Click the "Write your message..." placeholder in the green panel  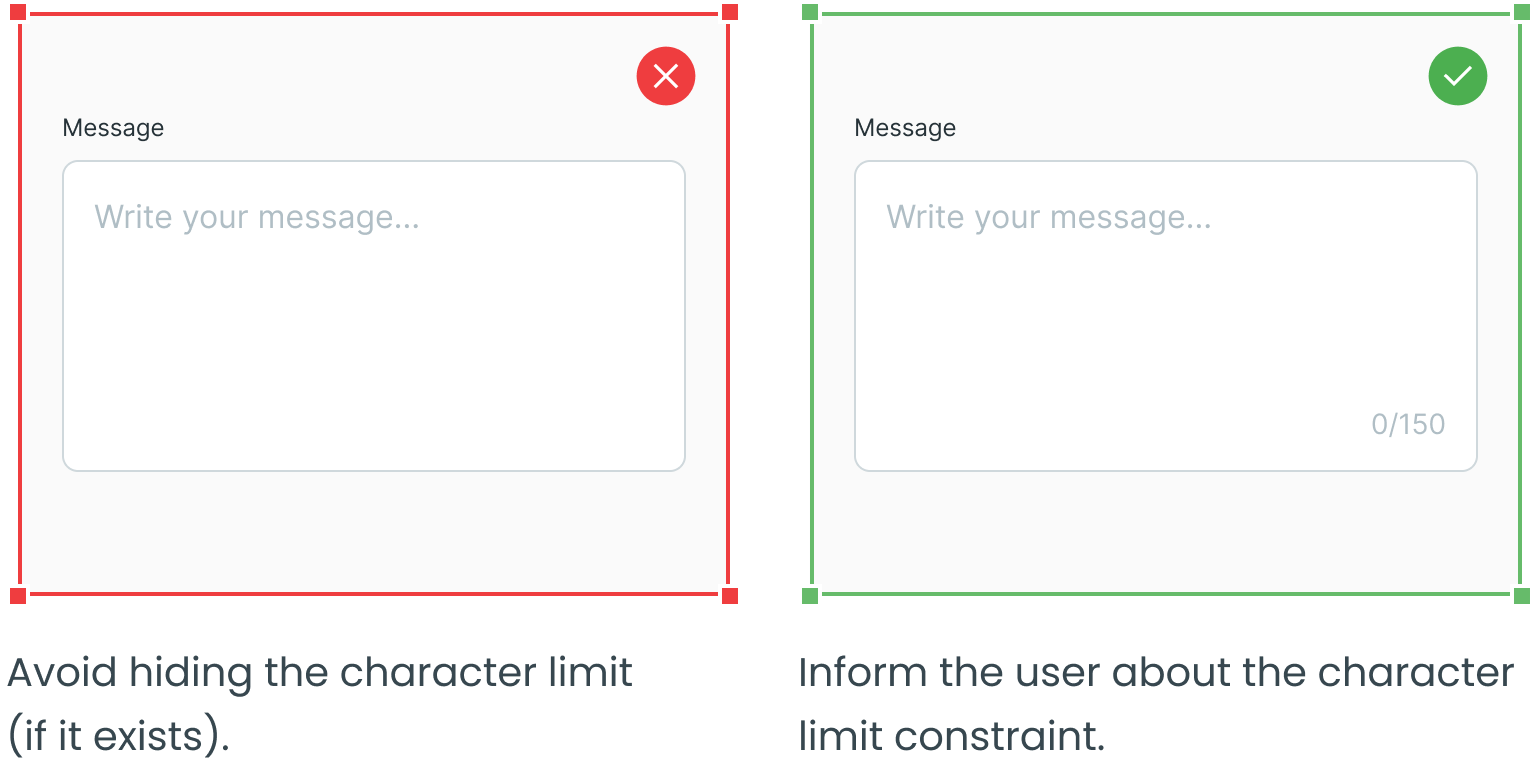[x=1049, y=217]
